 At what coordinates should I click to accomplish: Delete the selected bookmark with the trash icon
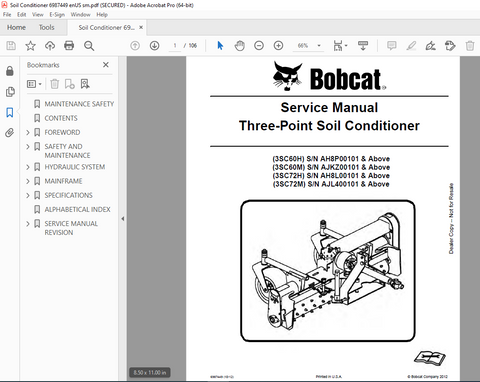[x=55, y=84]
